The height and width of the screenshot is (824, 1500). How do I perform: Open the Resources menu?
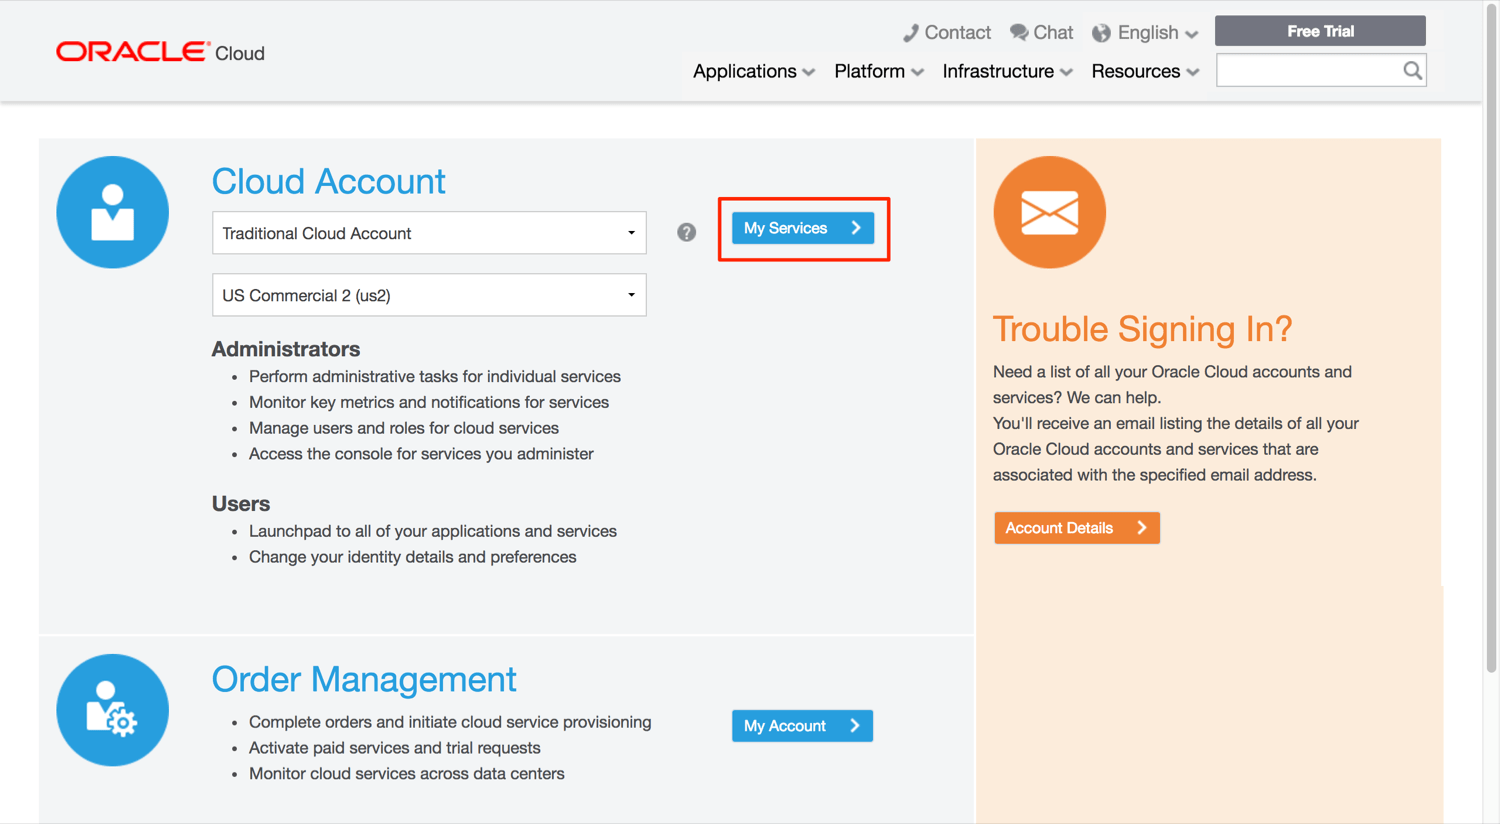pyautogui.click(x=1145, y=71)
